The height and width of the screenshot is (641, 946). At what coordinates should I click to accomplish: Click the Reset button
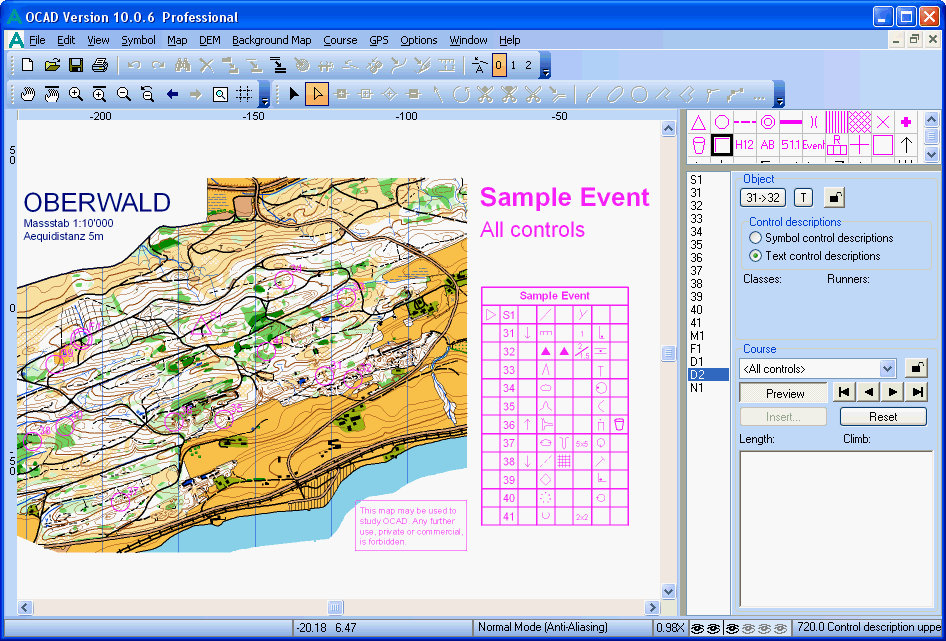tap(882, 417)
